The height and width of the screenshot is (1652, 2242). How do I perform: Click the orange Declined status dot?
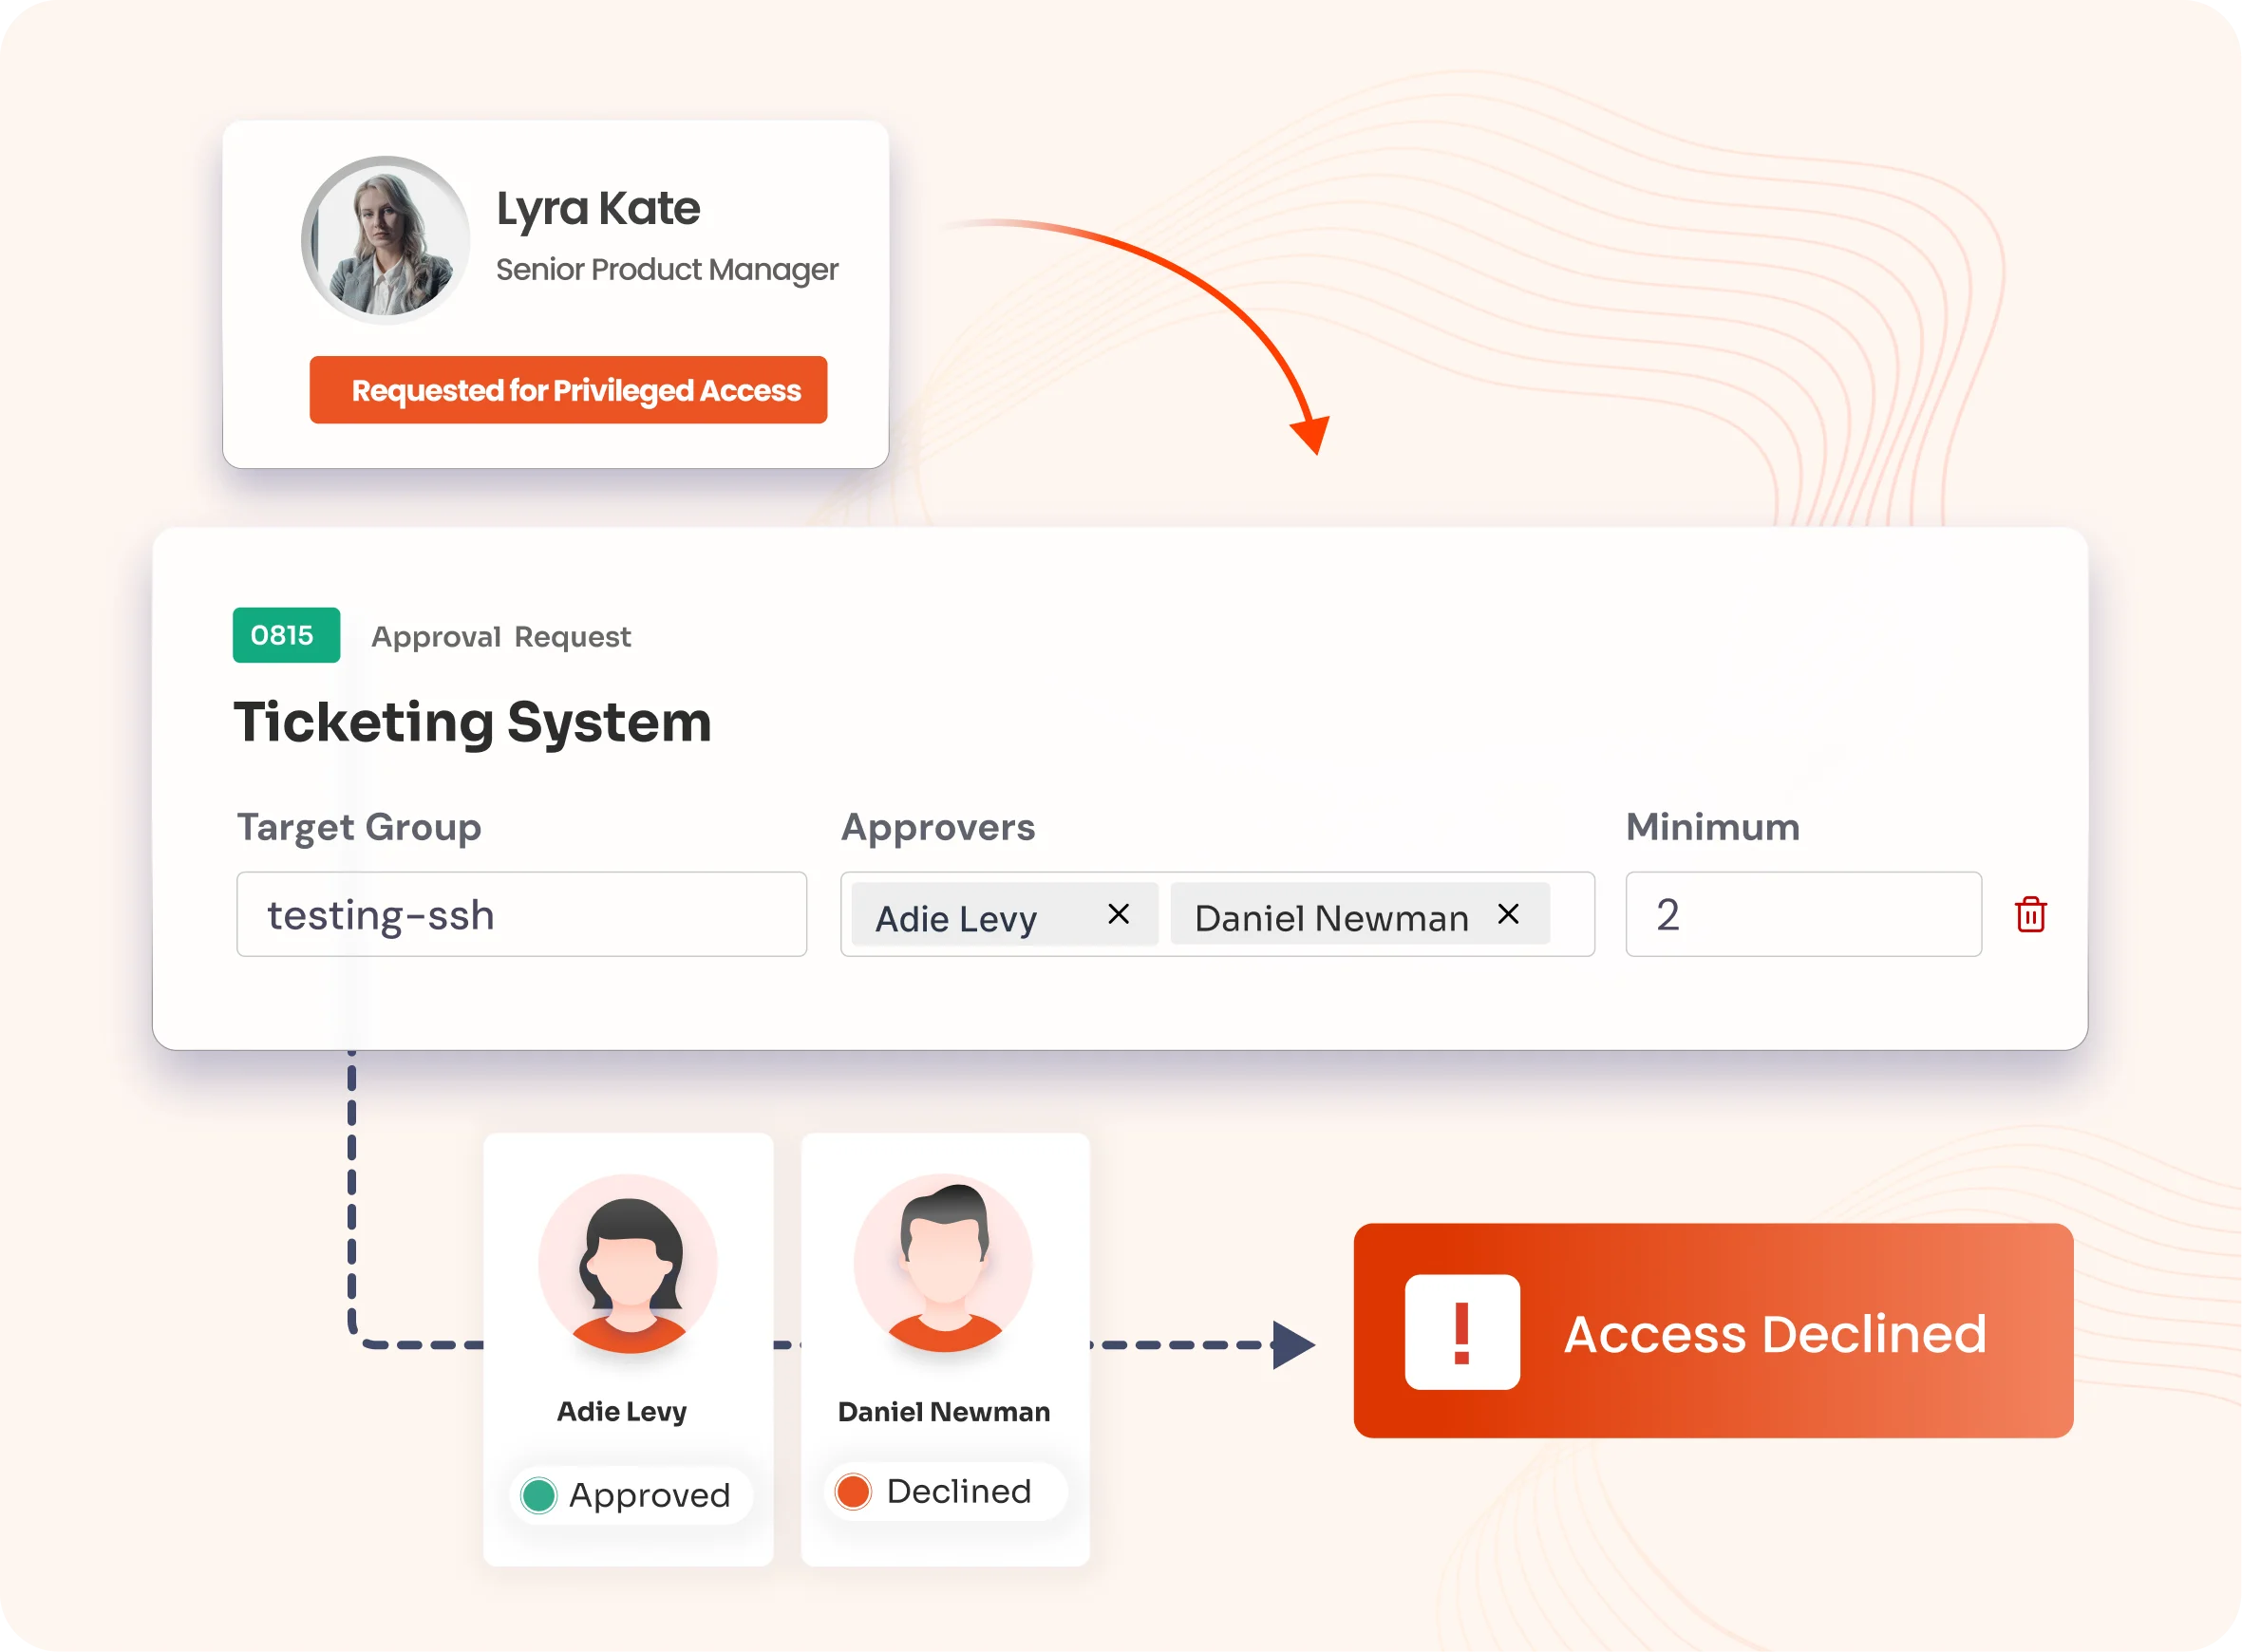[x=853, y=1491]
